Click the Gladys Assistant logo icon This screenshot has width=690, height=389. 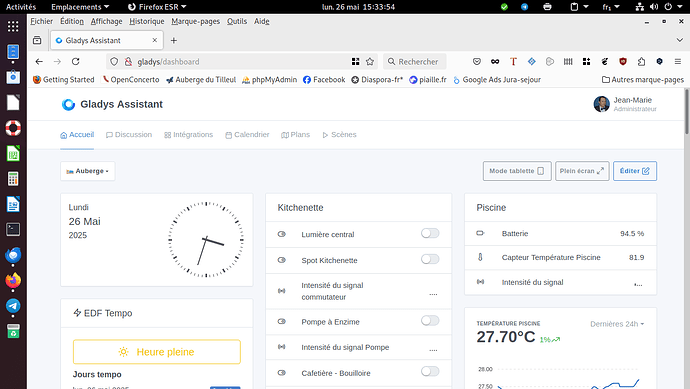(x=68, y=104)
